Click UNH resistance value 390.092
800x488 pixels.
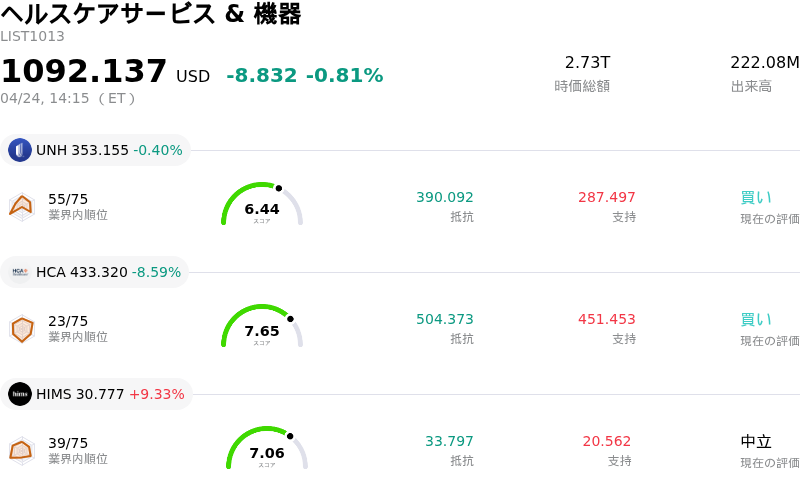pyautogui.click(x=444, y=197)
